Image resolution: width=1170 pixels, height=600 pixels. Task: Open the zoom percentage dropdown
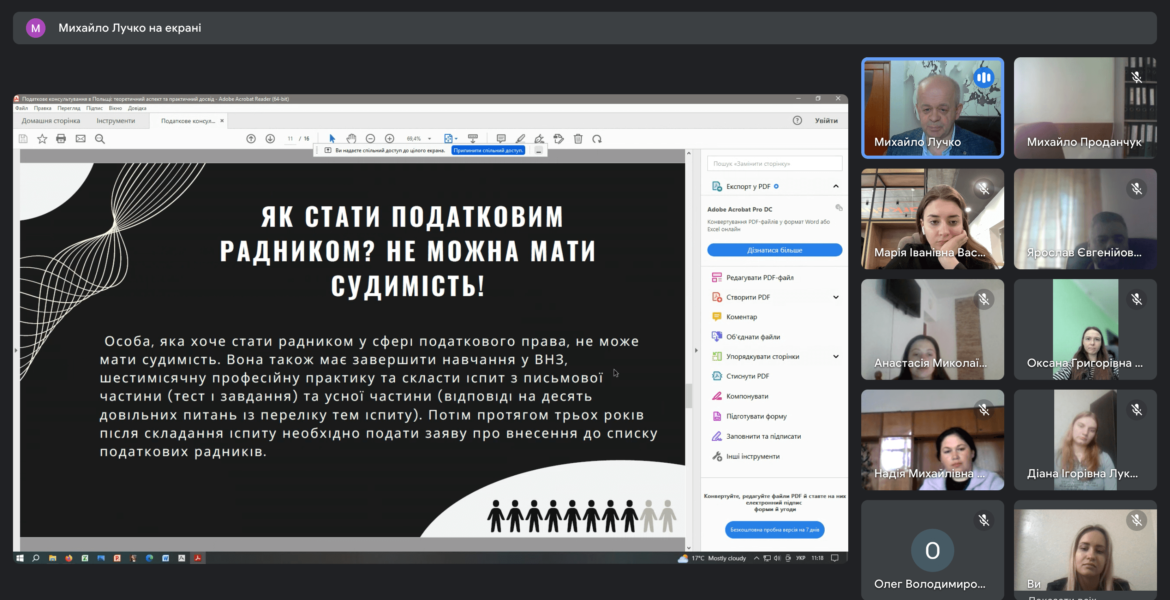[x=429, y=139]
